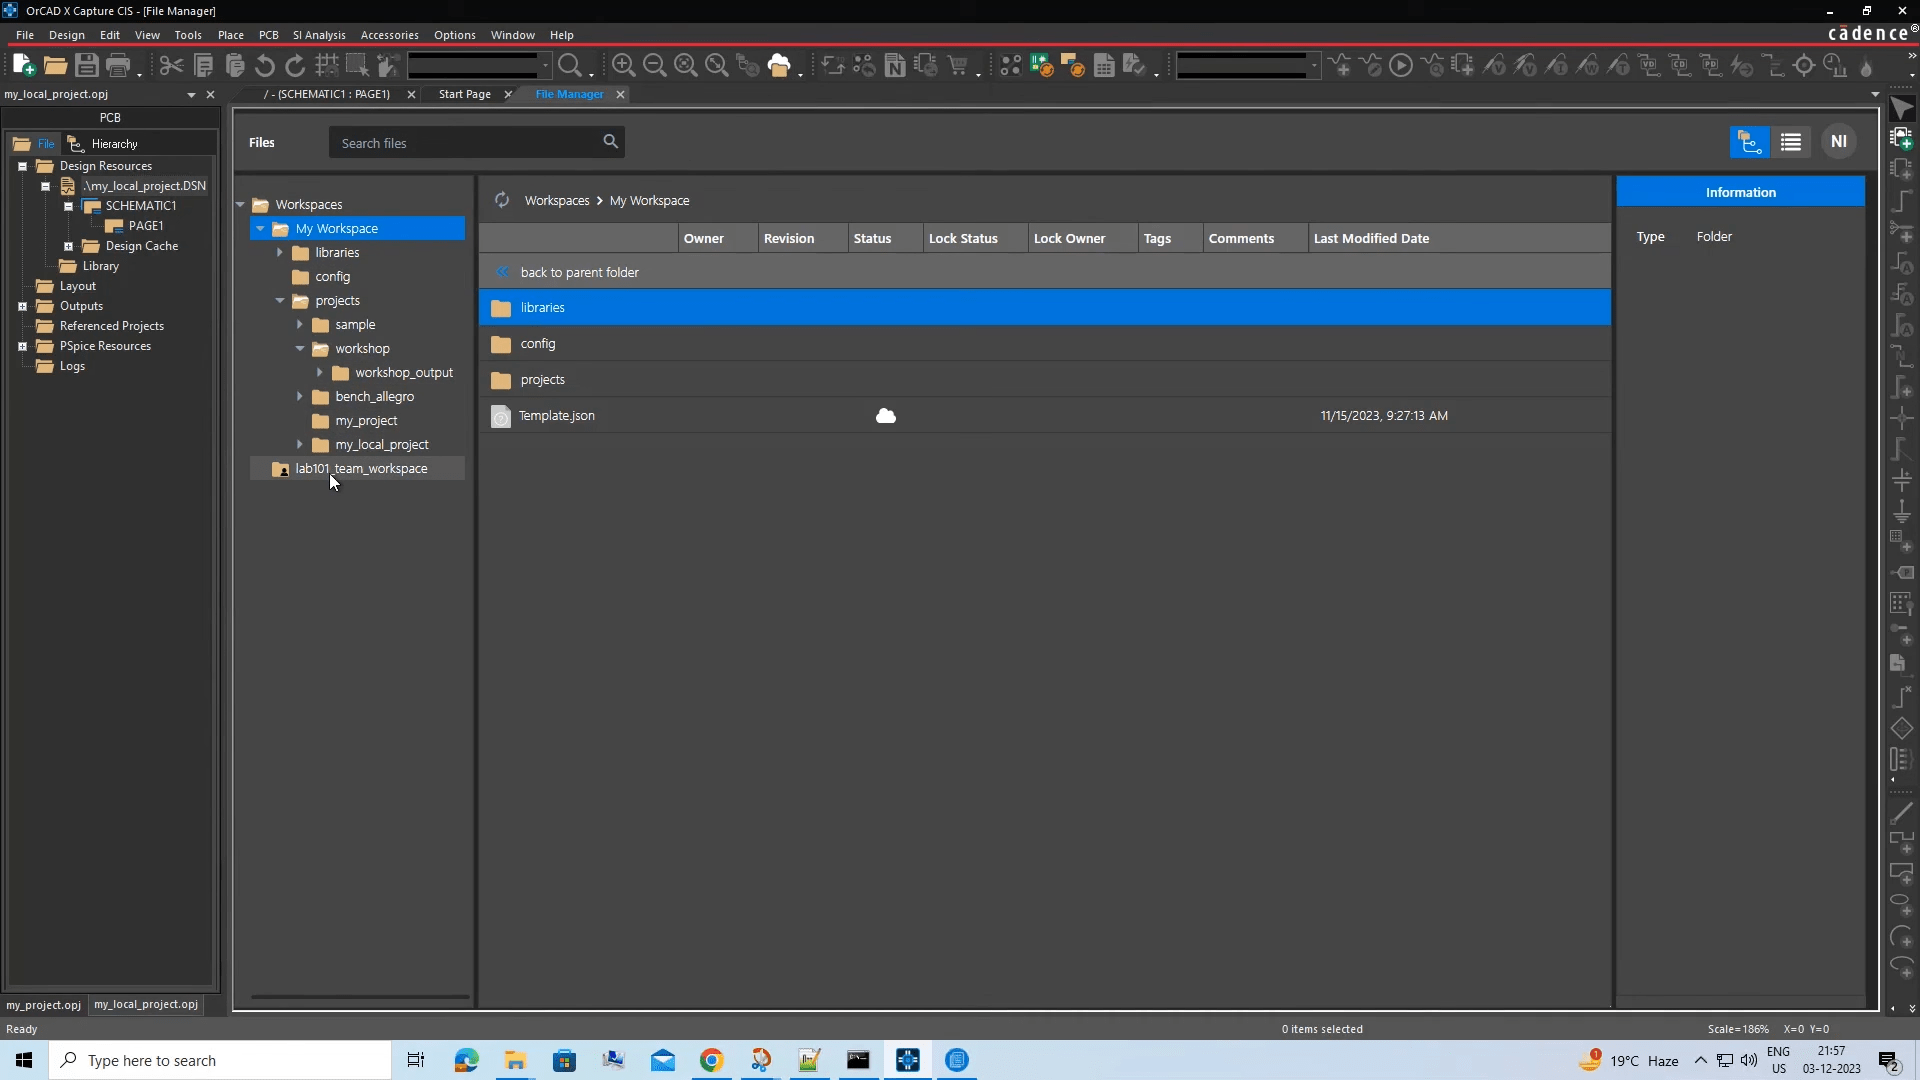
Task: Click the Undo arrow icon
Action: [x=264, y=66]
